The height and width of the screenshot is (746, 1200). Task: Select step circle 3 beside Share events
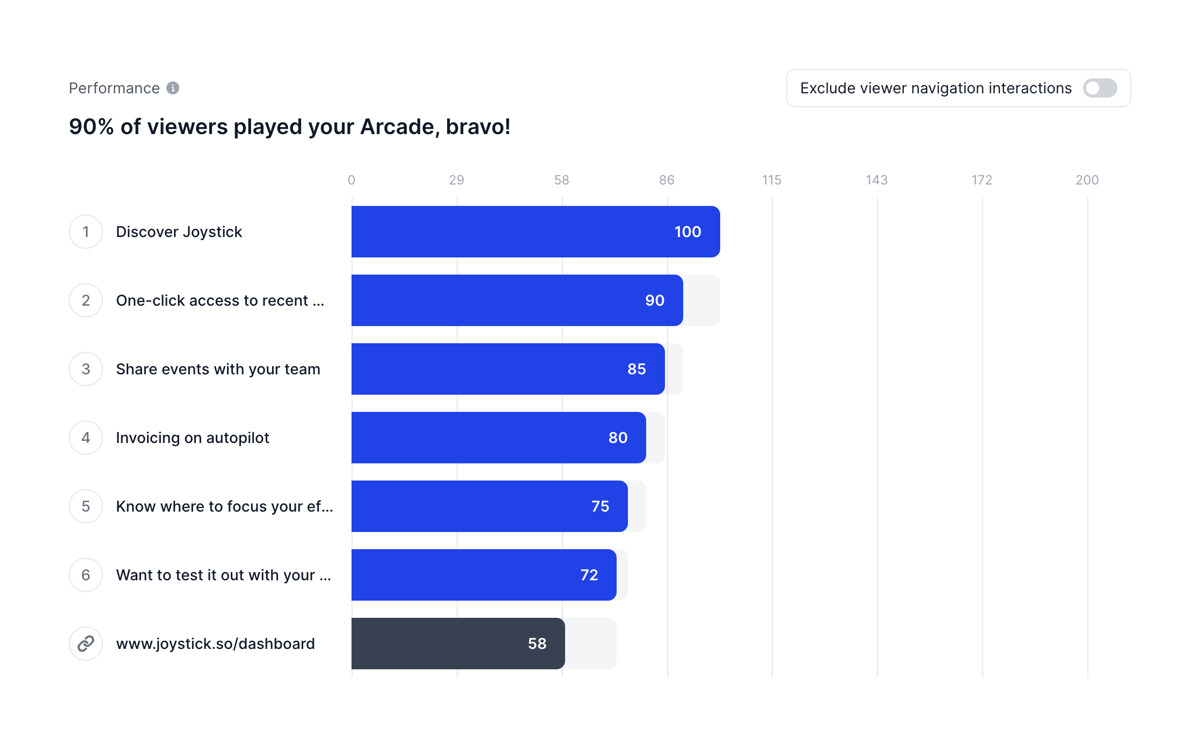(86, 369)
